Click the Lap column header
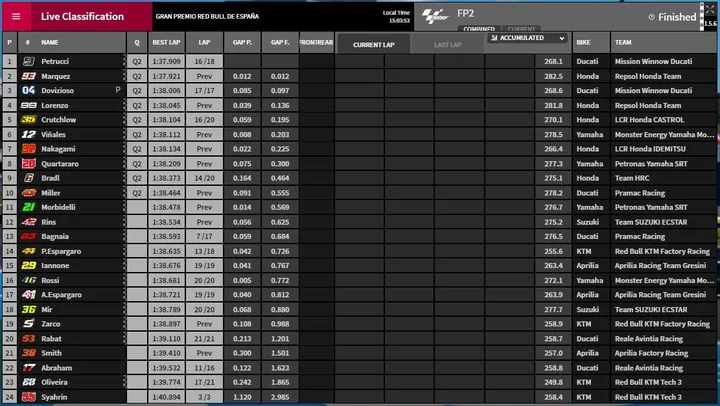This screenshot has width=720, height=406. coord(204,42)
